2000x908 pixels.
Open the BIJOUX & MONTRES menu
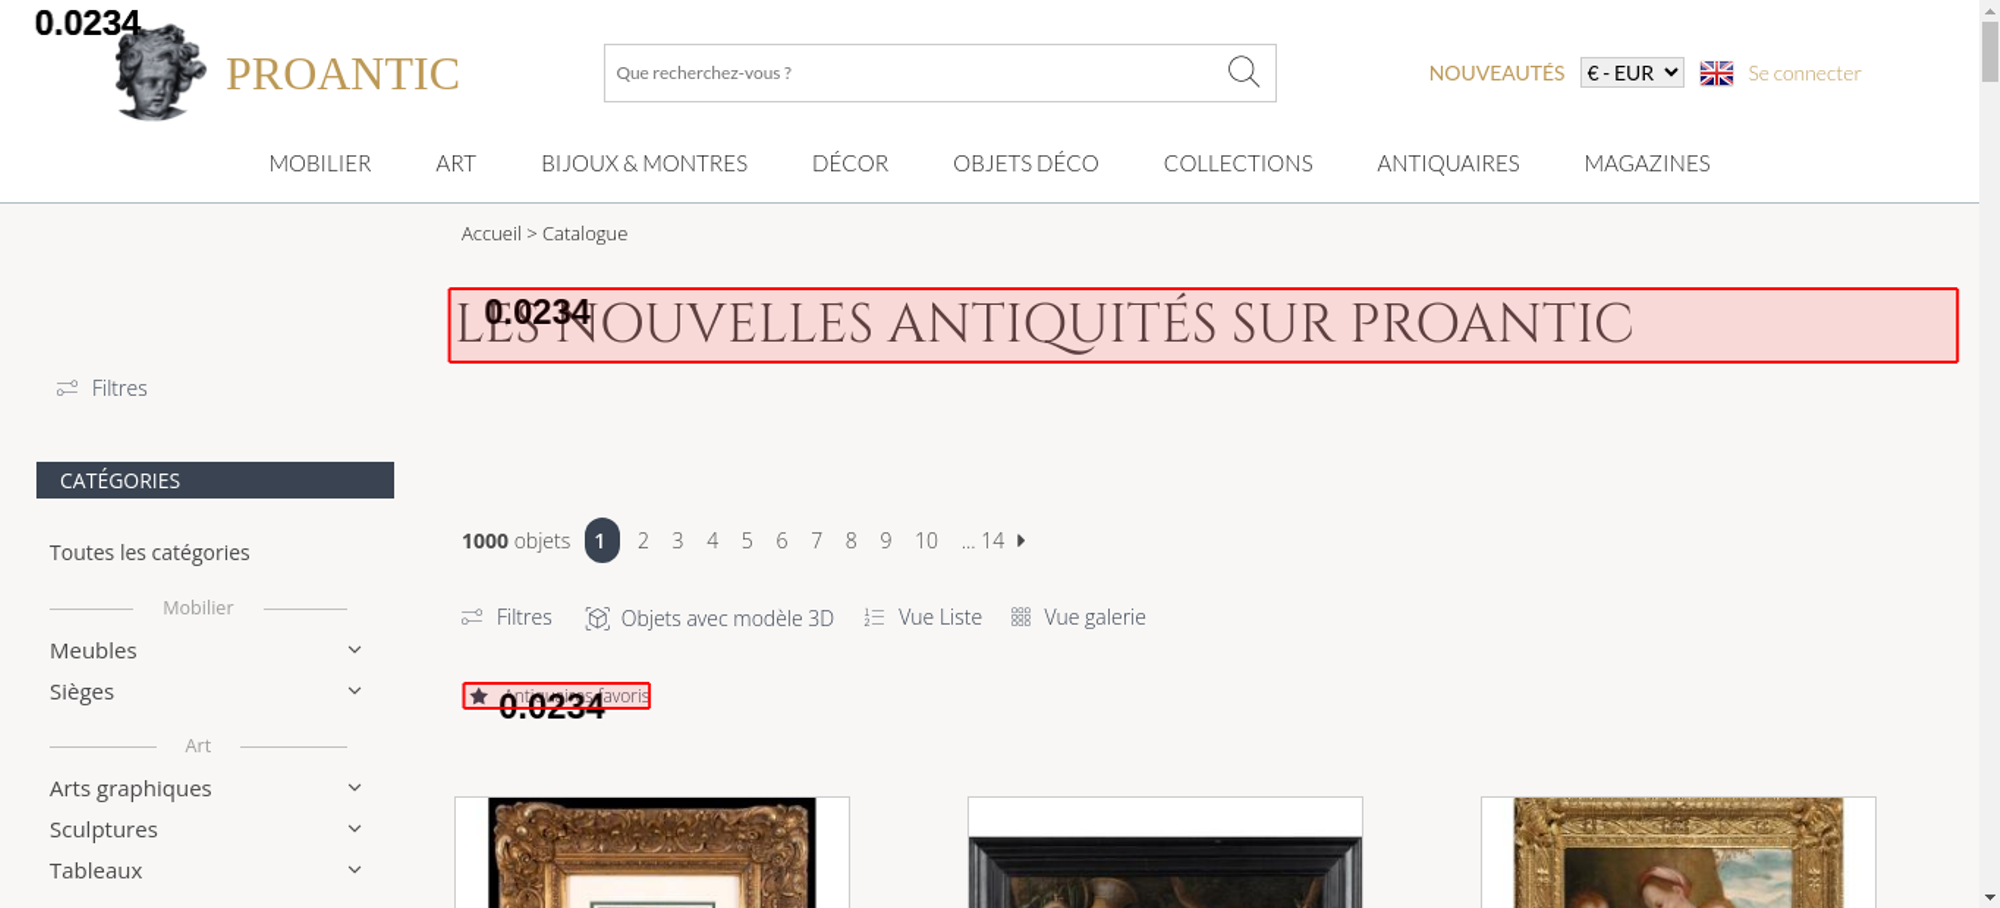pos(644,163)
